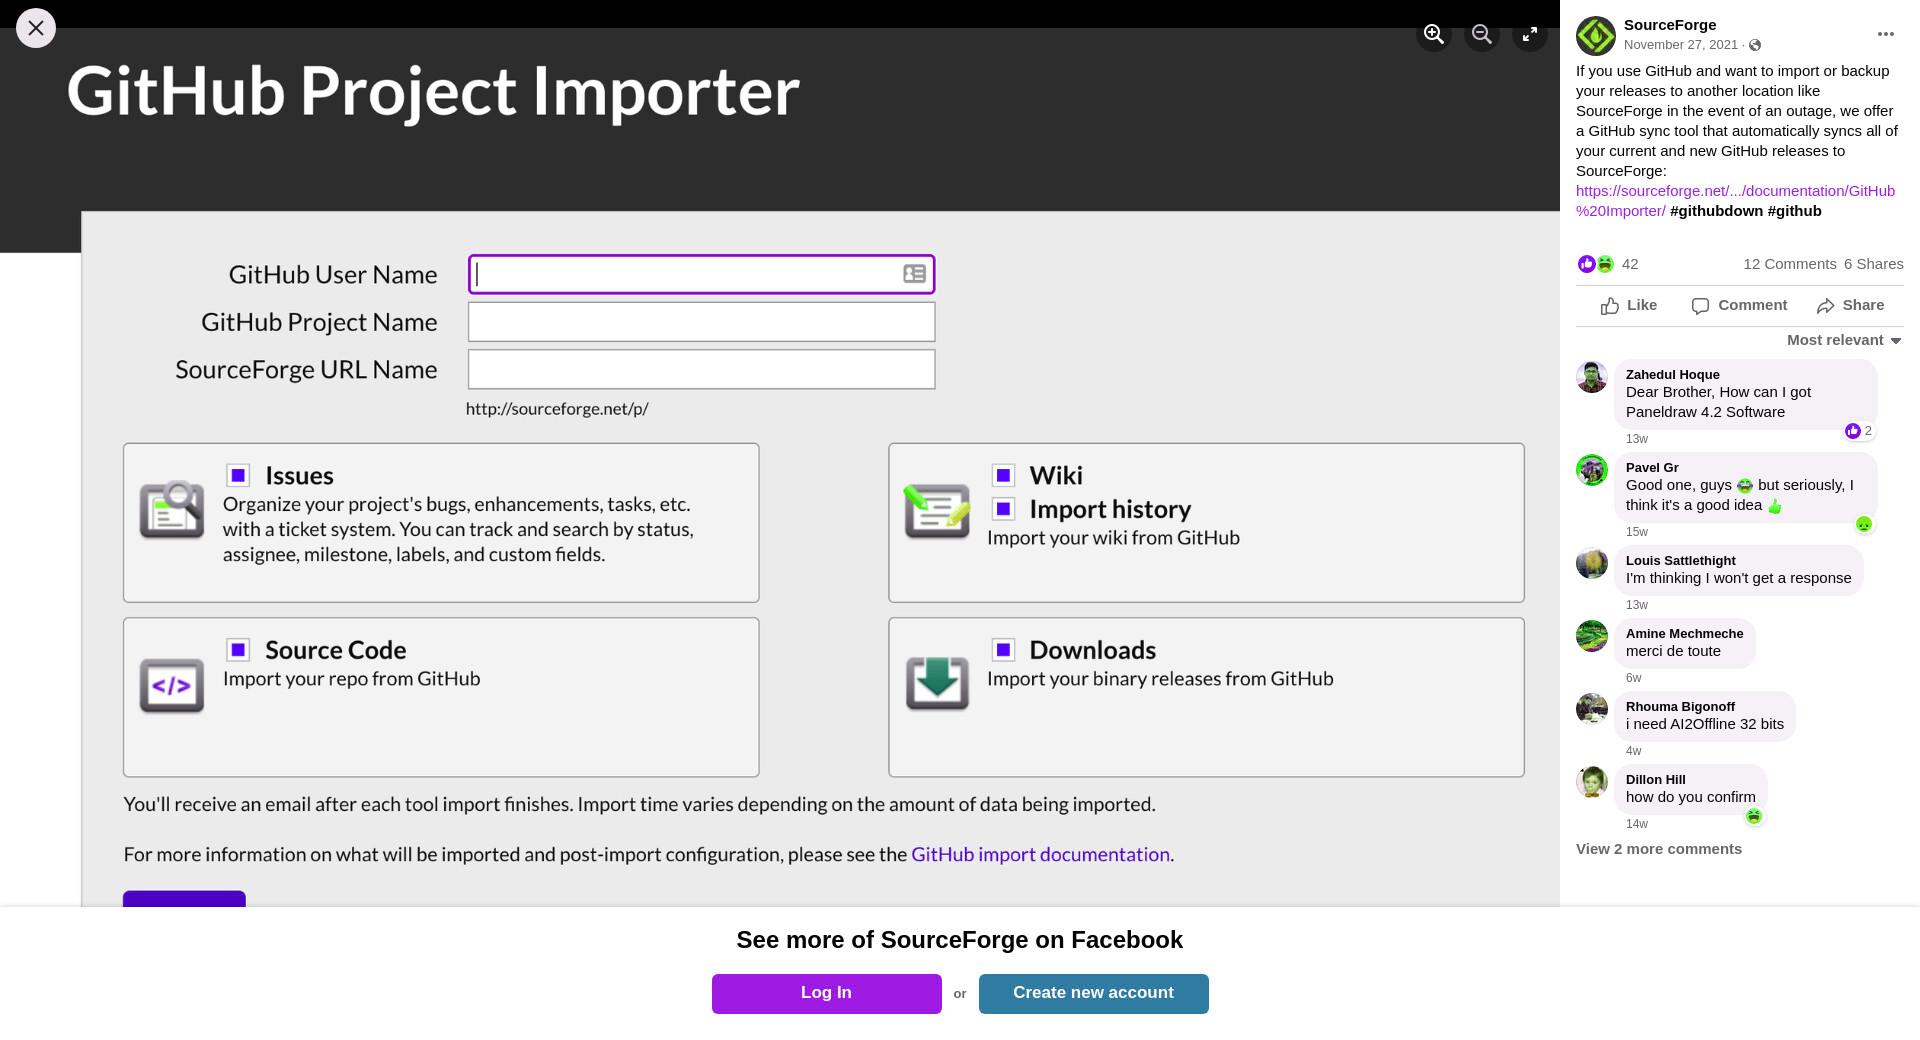Open the Most relevant sort dropdown

tap(1844, 340)
